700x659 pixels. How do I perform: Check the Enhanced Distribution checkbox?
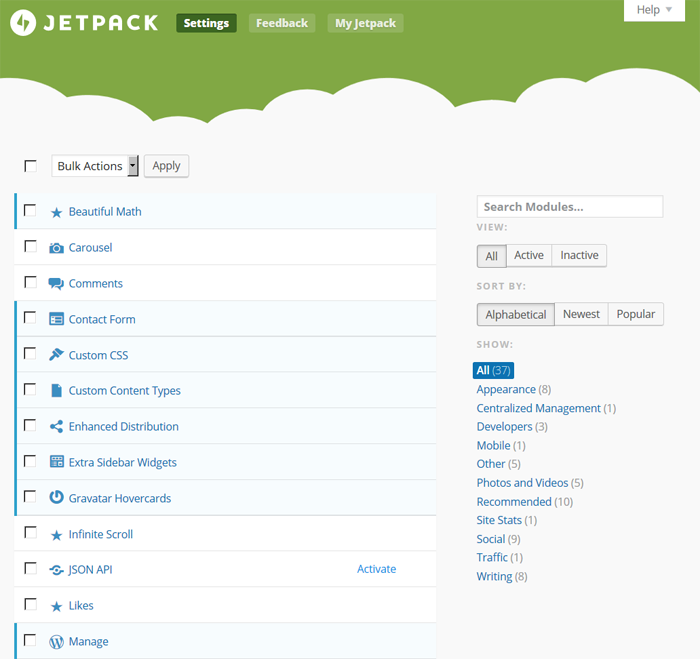point(30,425)
